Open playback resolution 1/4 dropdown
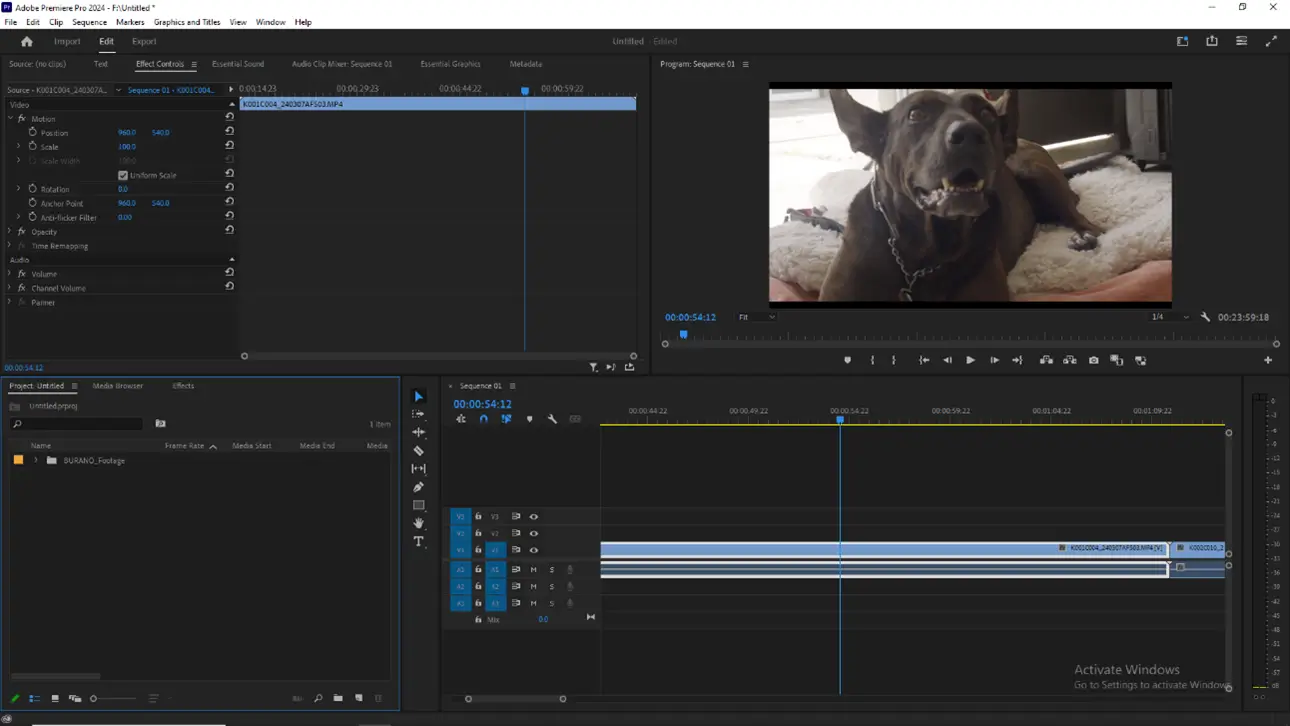The height and width of the screenshot is (726, 1290). point(1168,317)
